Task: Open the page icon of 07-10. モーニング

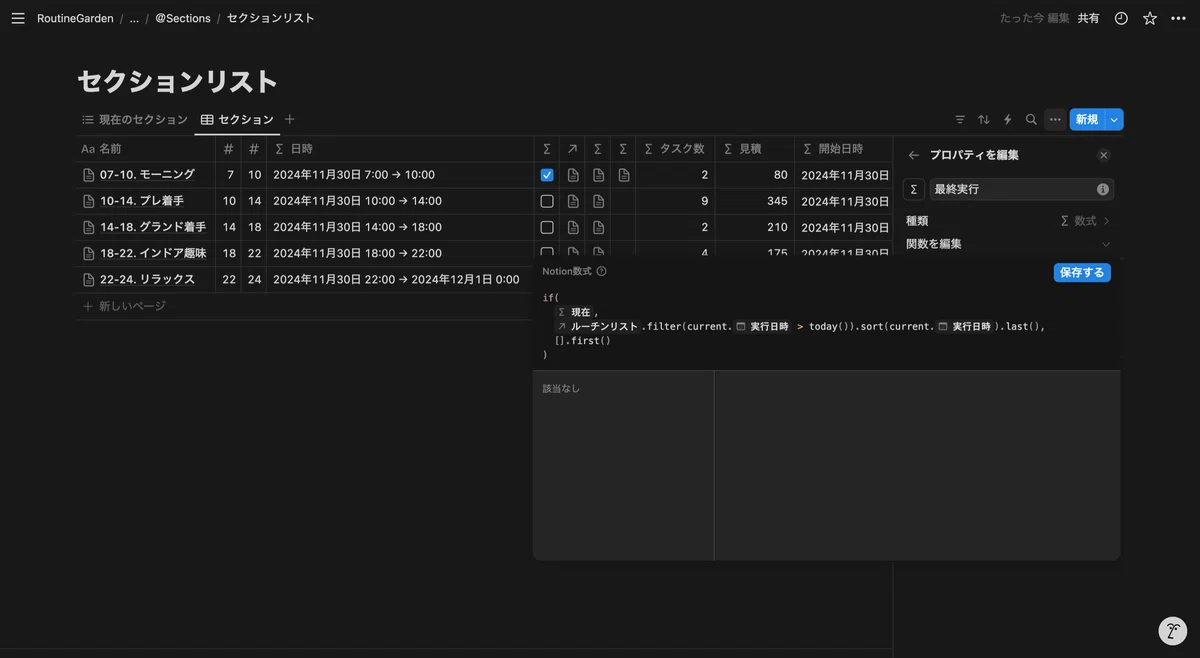Action: (88, 175)
